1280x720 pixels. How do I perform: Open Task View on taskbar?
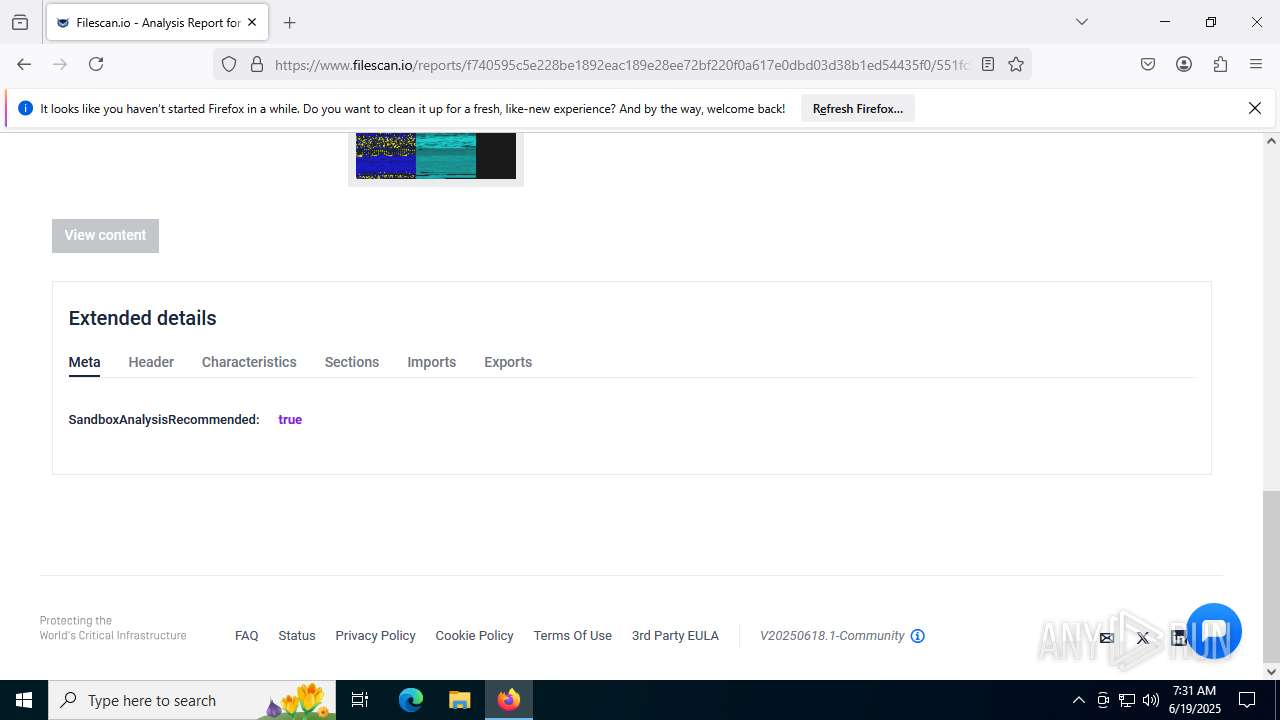point(360,700)
